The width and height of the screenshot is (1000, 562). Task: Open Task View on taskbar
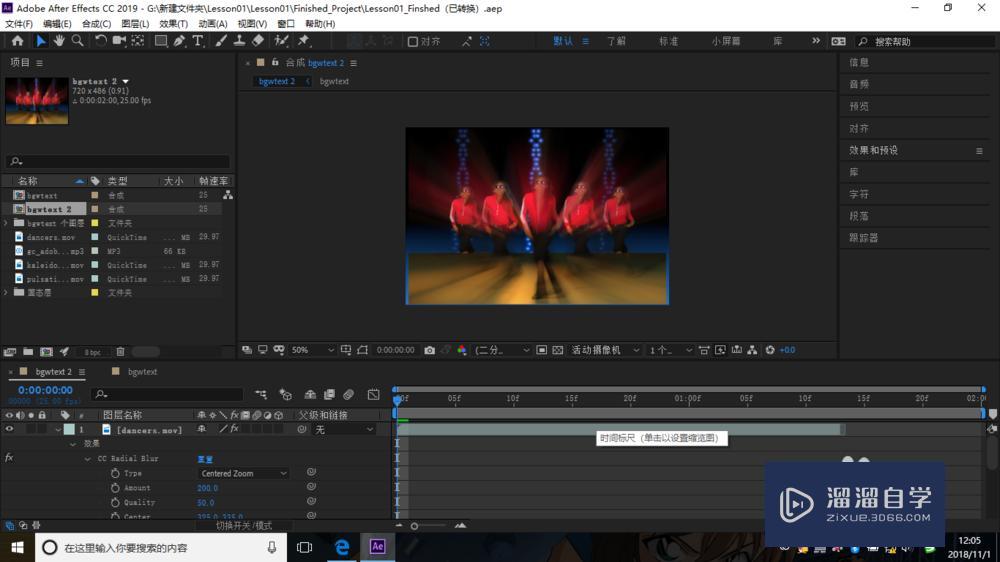[x=305, y=547]
